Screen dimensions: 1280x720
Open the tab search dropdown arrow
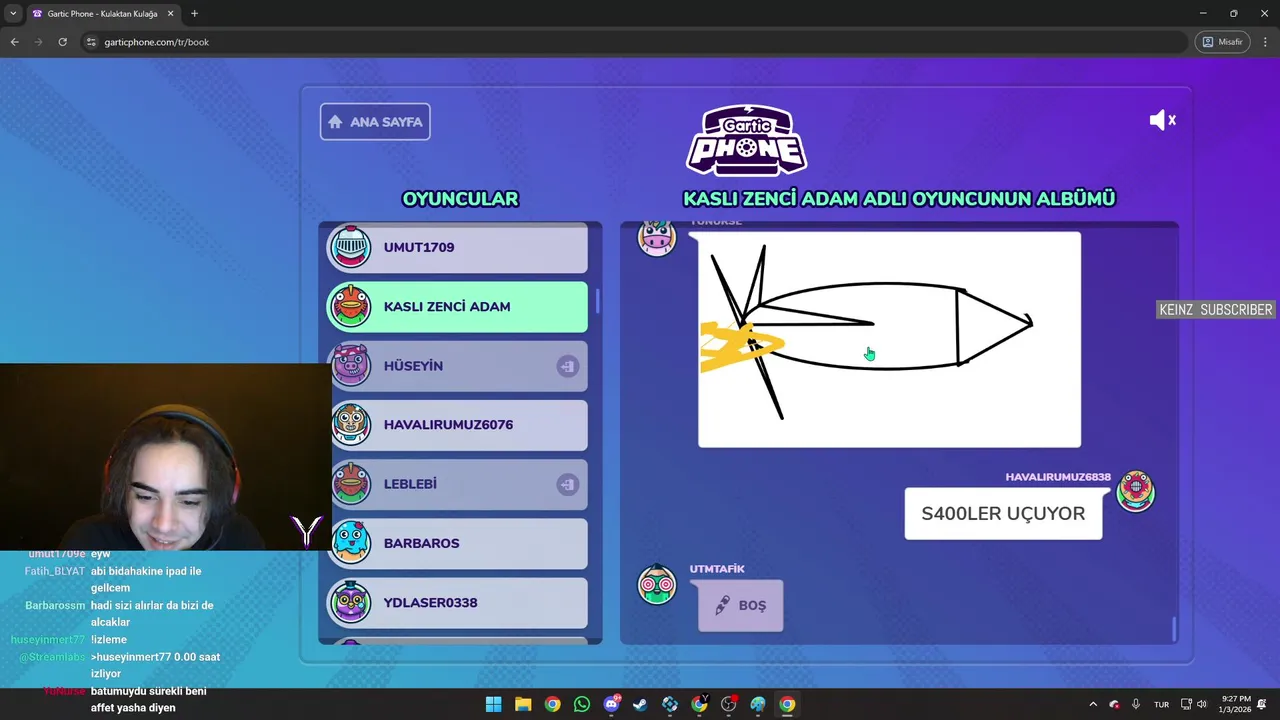tap(13, 14)
